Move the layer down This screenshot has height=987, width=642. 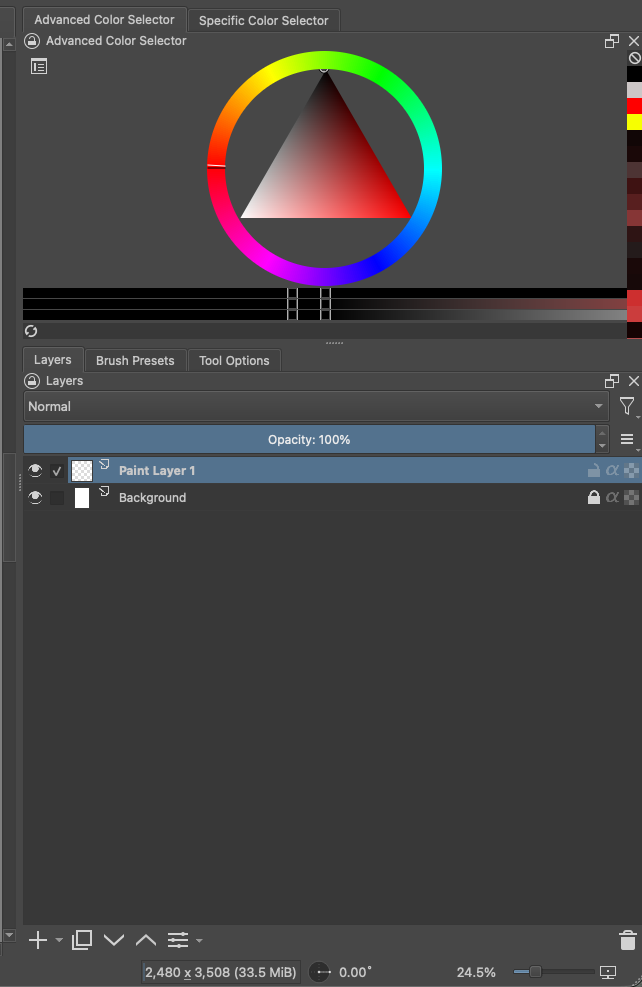(x=114, y=940)
